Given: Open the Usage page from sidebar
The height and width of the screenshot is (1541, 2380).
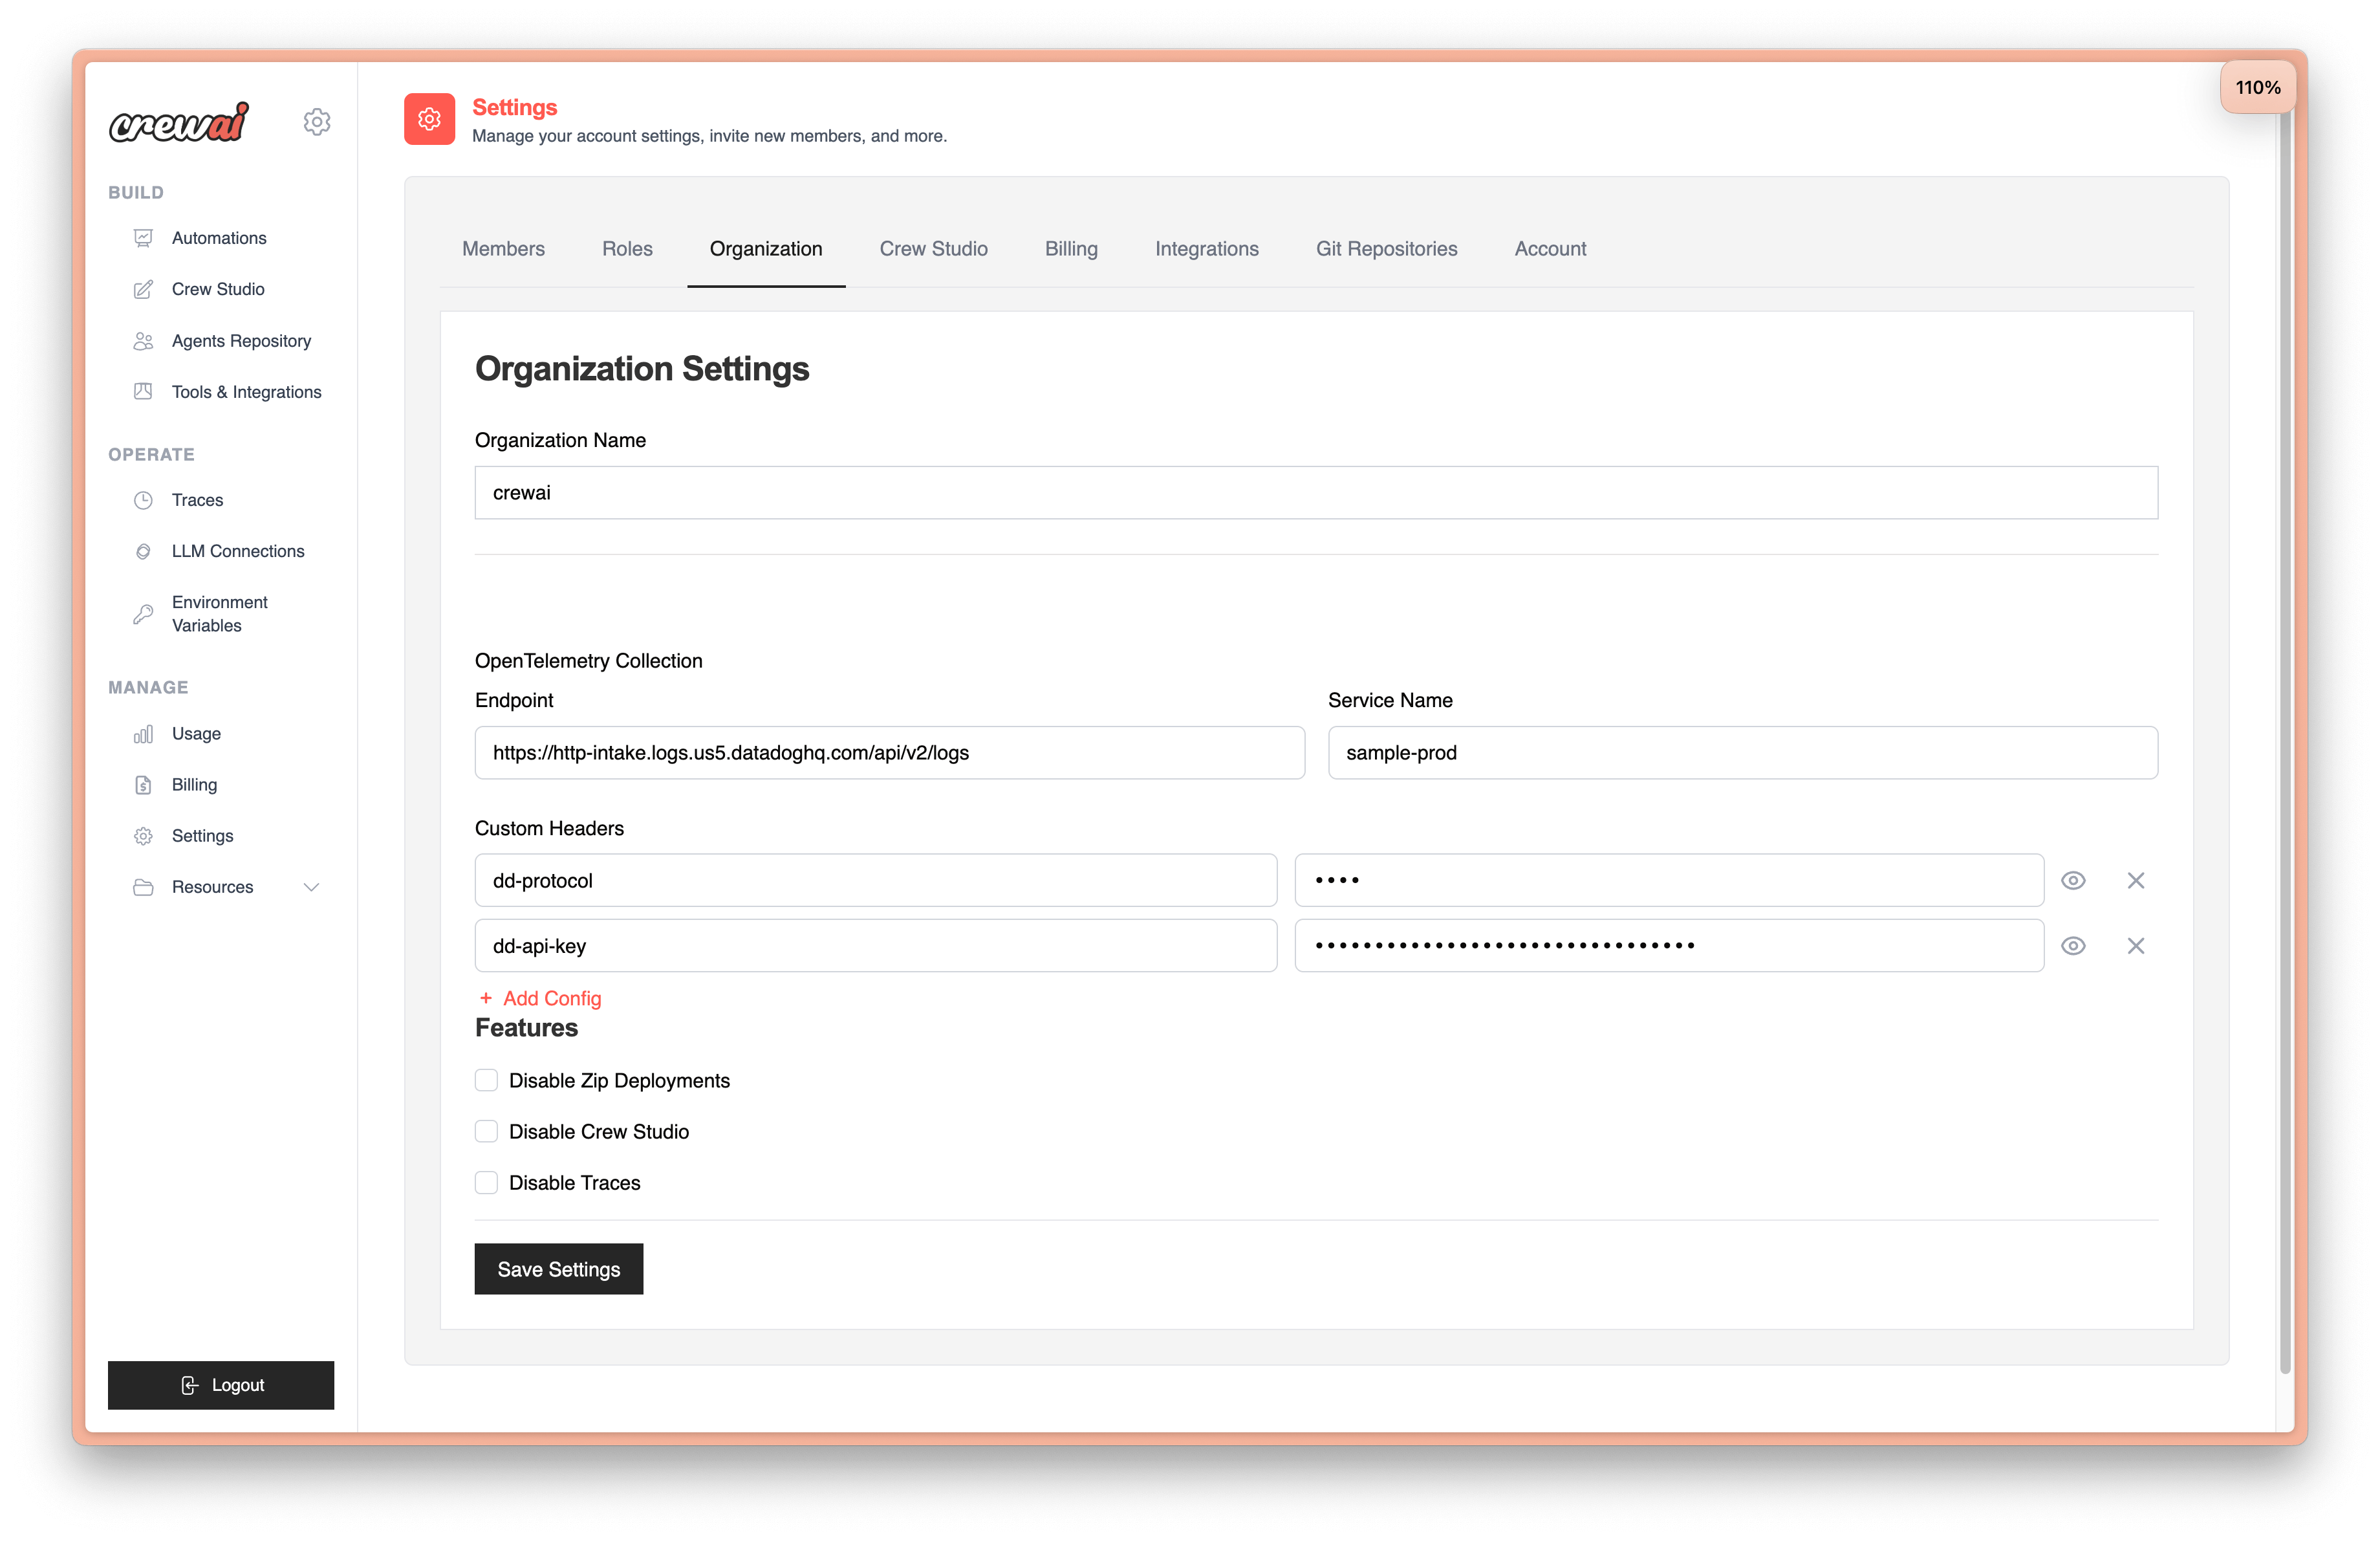Looking at the screenshot, I should (x=196, y=733).
